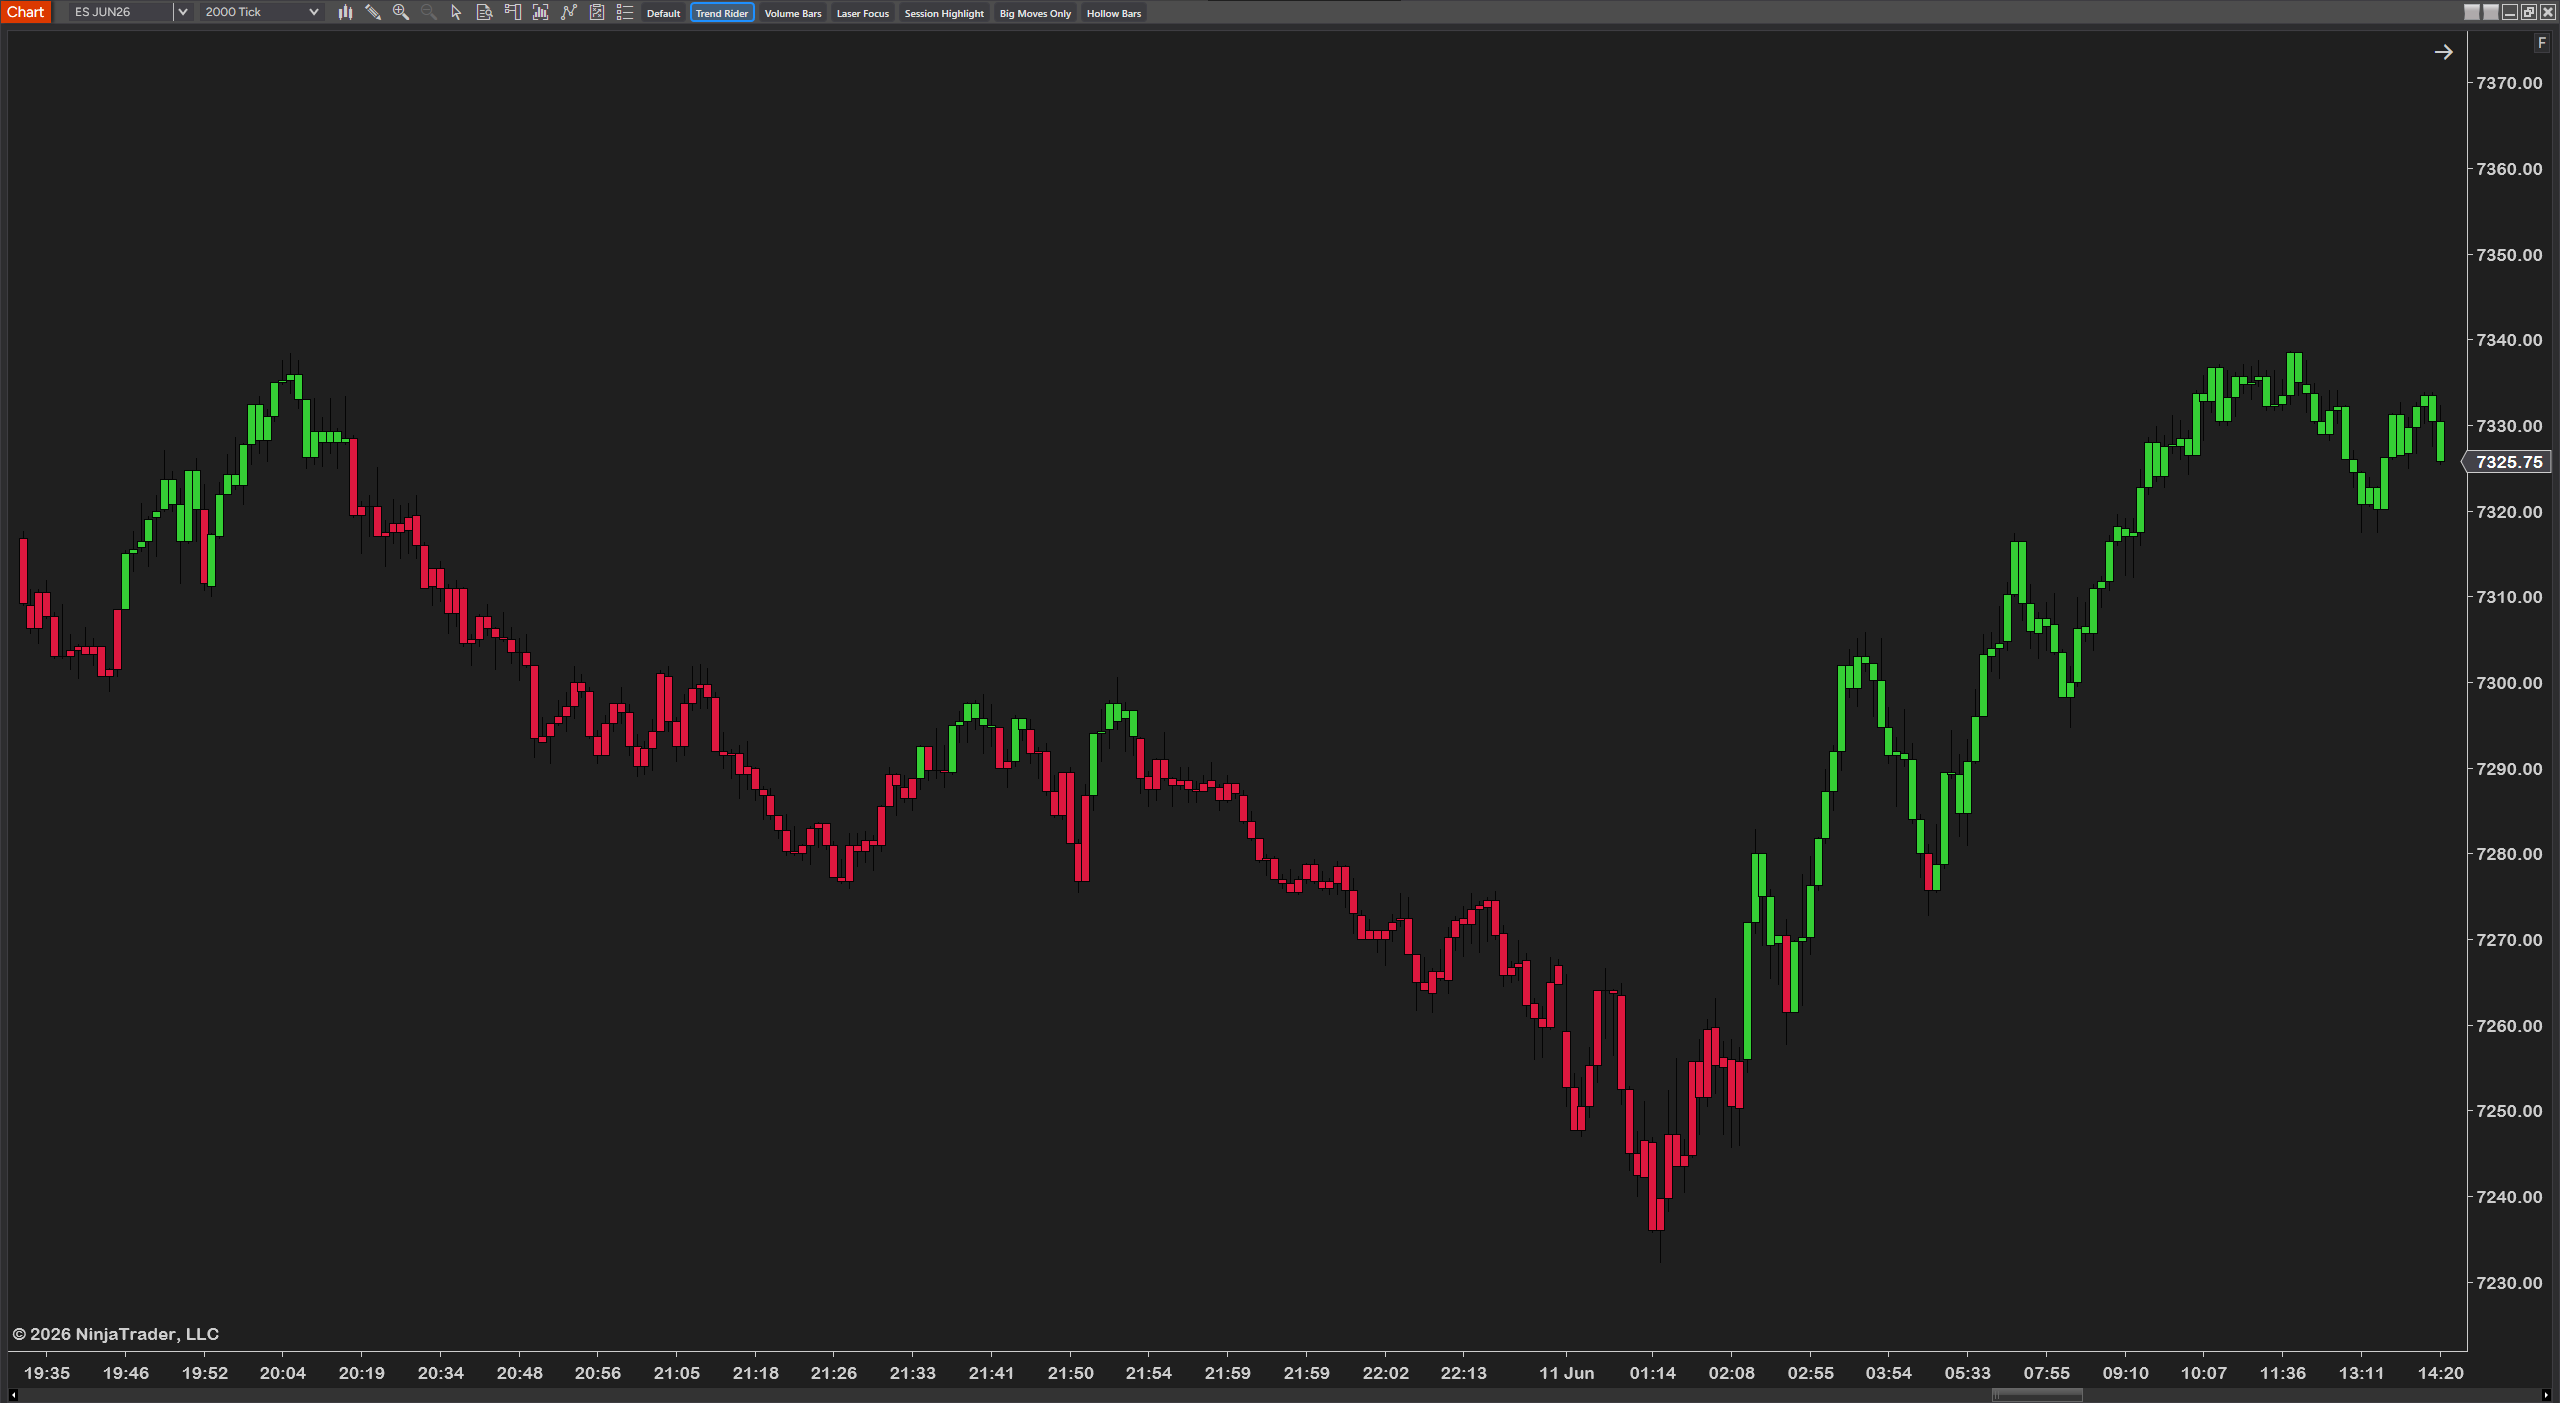
Task: Open the strategies line-node icon
Action: click(569, 13)
